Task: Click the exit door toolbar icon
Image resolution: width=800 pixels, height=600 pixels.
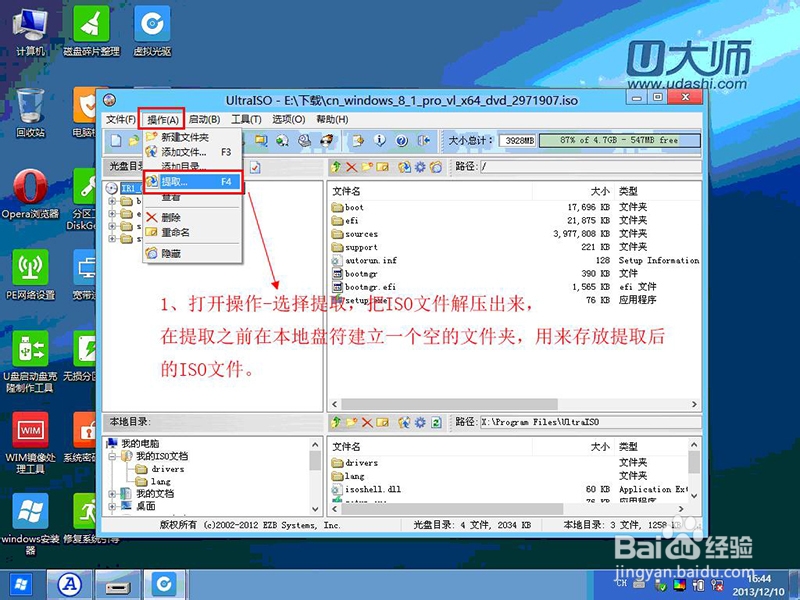Action: (423, 141)
